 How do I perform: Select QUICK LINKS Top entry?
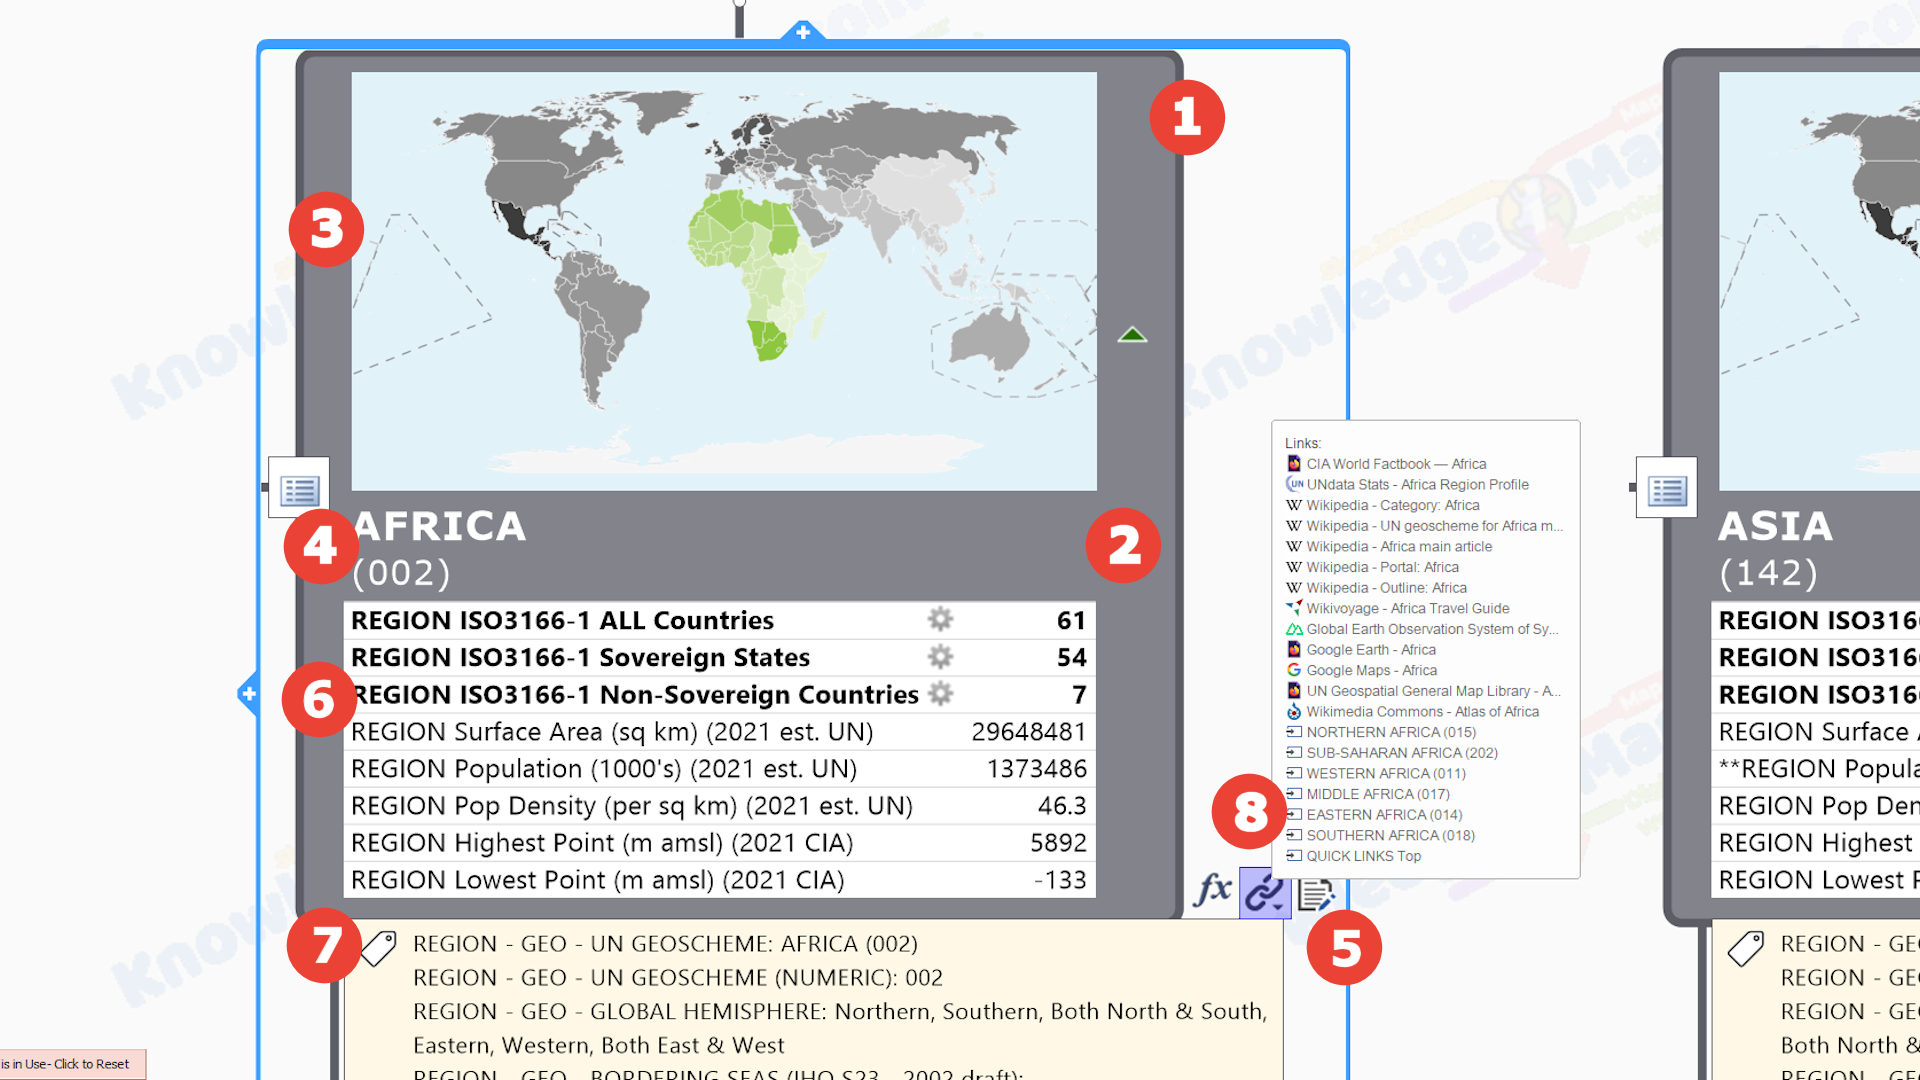(1363, 856)
